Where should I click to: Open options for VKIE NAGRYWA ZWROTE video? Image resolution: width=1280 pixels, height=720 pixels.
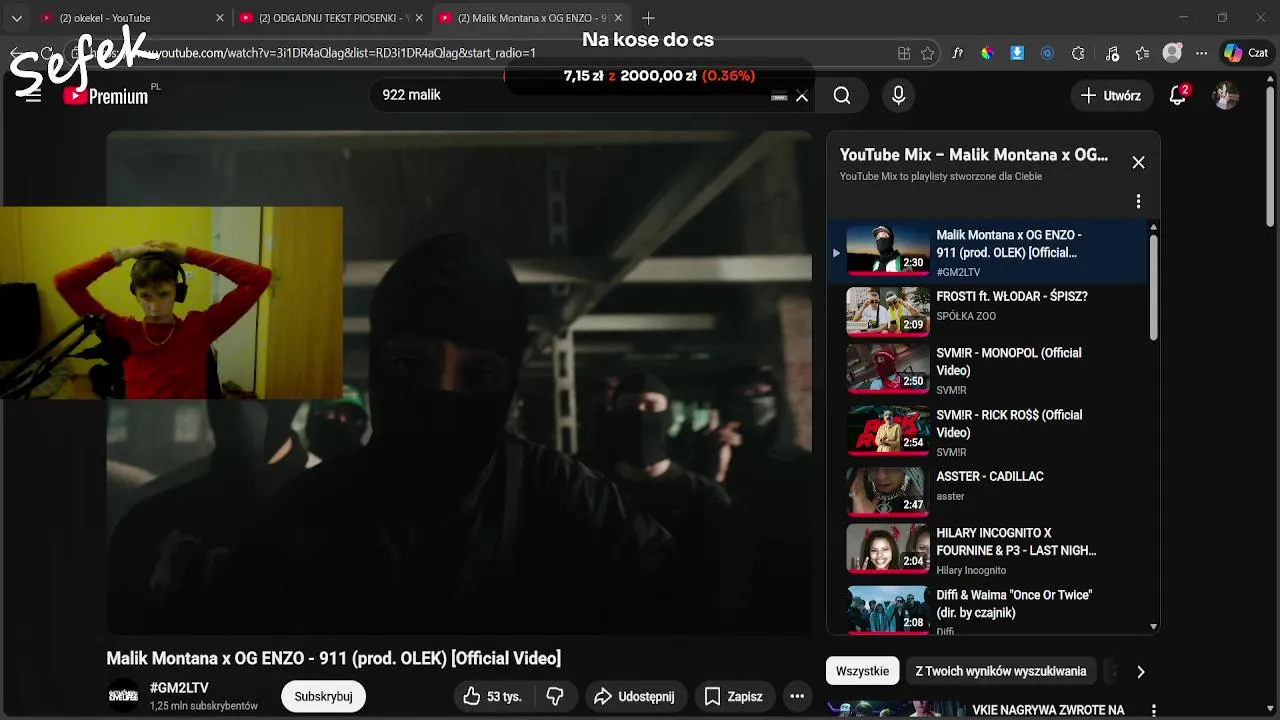pyautogui.click(x=1153, y=711)
